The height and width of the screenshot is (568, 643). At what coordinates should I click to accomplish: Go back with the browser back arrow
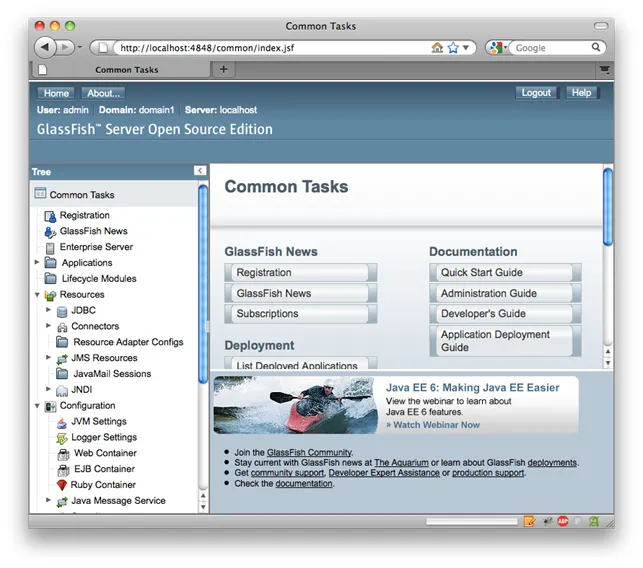[x=45, y=47]
